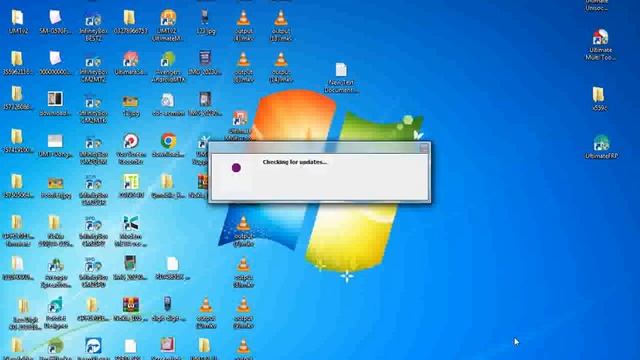This screenshot has width=640, height=360.
Task: Click the purple progress dot in dialog
Action: [x=236, y=167]
